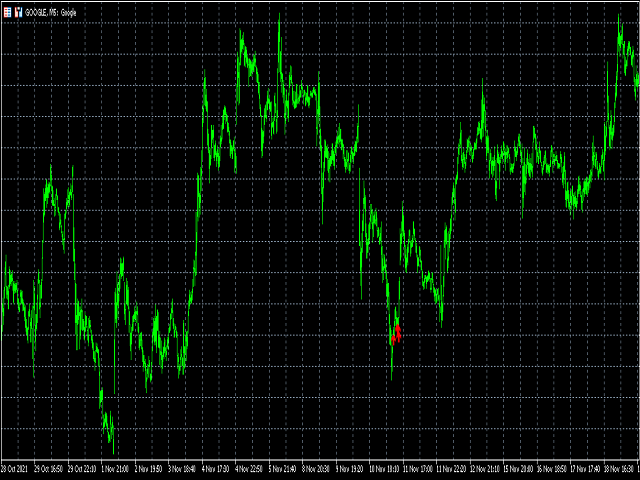The height and width of the screenshot is (480, 640).
Task: Click the 5 Nov 21:40 time label
Action: click(284, 468)
